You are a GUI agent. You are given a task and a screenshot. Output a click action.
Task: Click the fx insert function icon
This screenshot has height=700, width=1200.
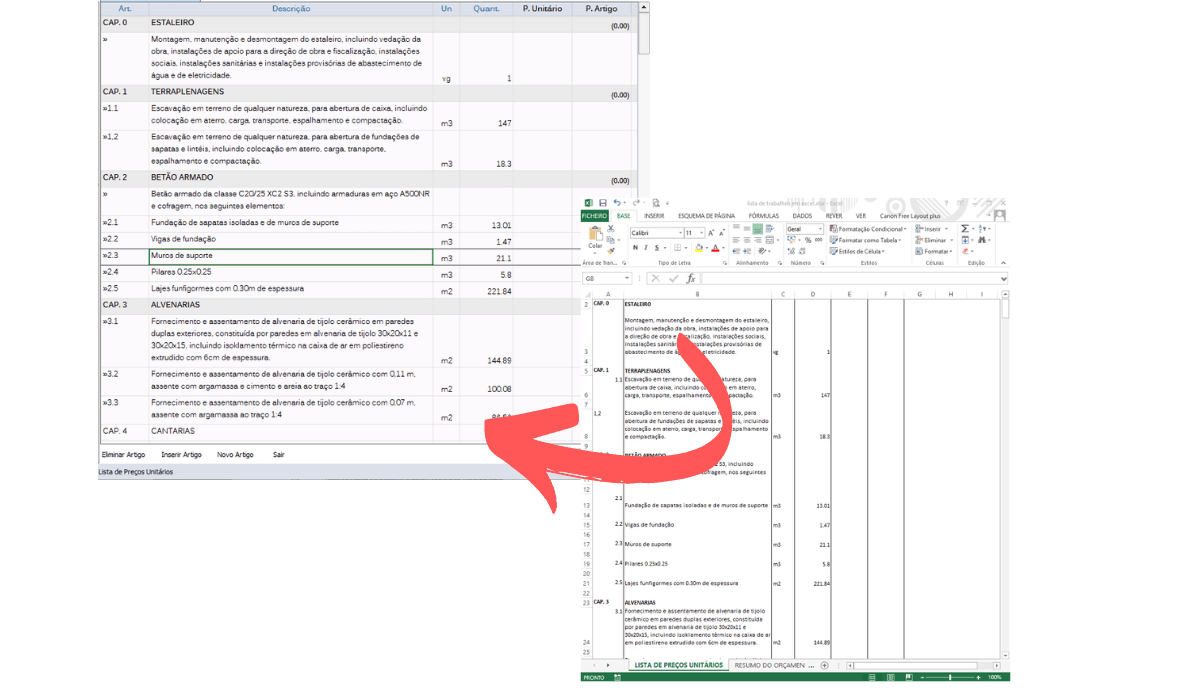pyautogui.click(x=691, y=278)
